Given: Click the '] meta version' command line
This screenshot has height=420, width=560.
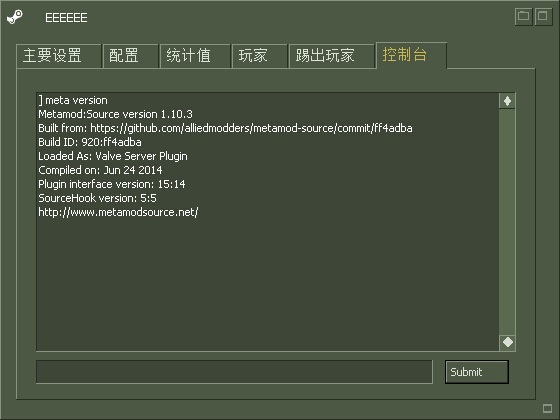Looking at the screenshot, I should [x=73, y=100].
